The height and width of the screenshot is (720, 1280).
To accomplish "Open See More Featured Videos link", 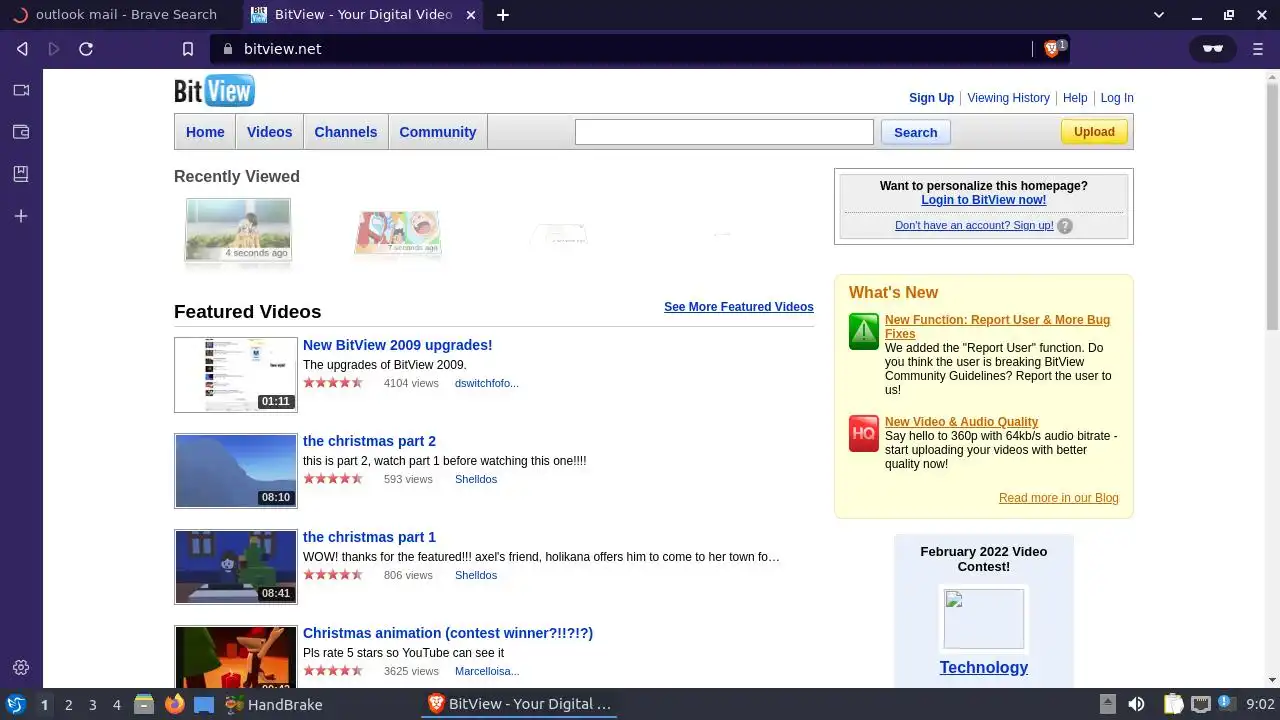I will (739, 307).
